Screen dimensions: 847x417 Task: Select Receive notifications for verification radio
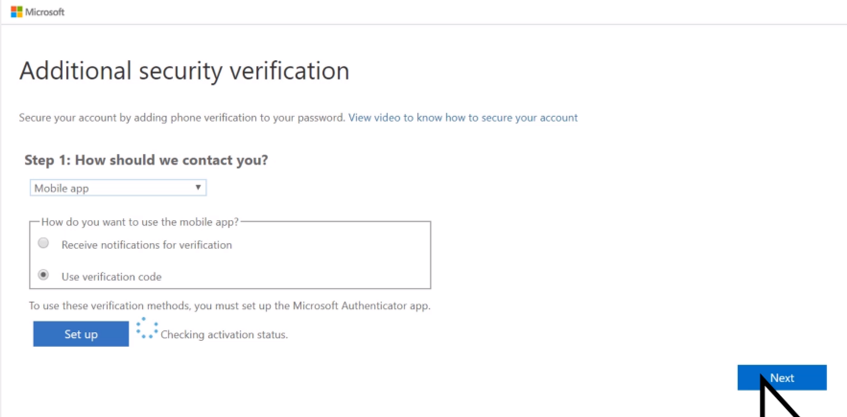(43, 244)
